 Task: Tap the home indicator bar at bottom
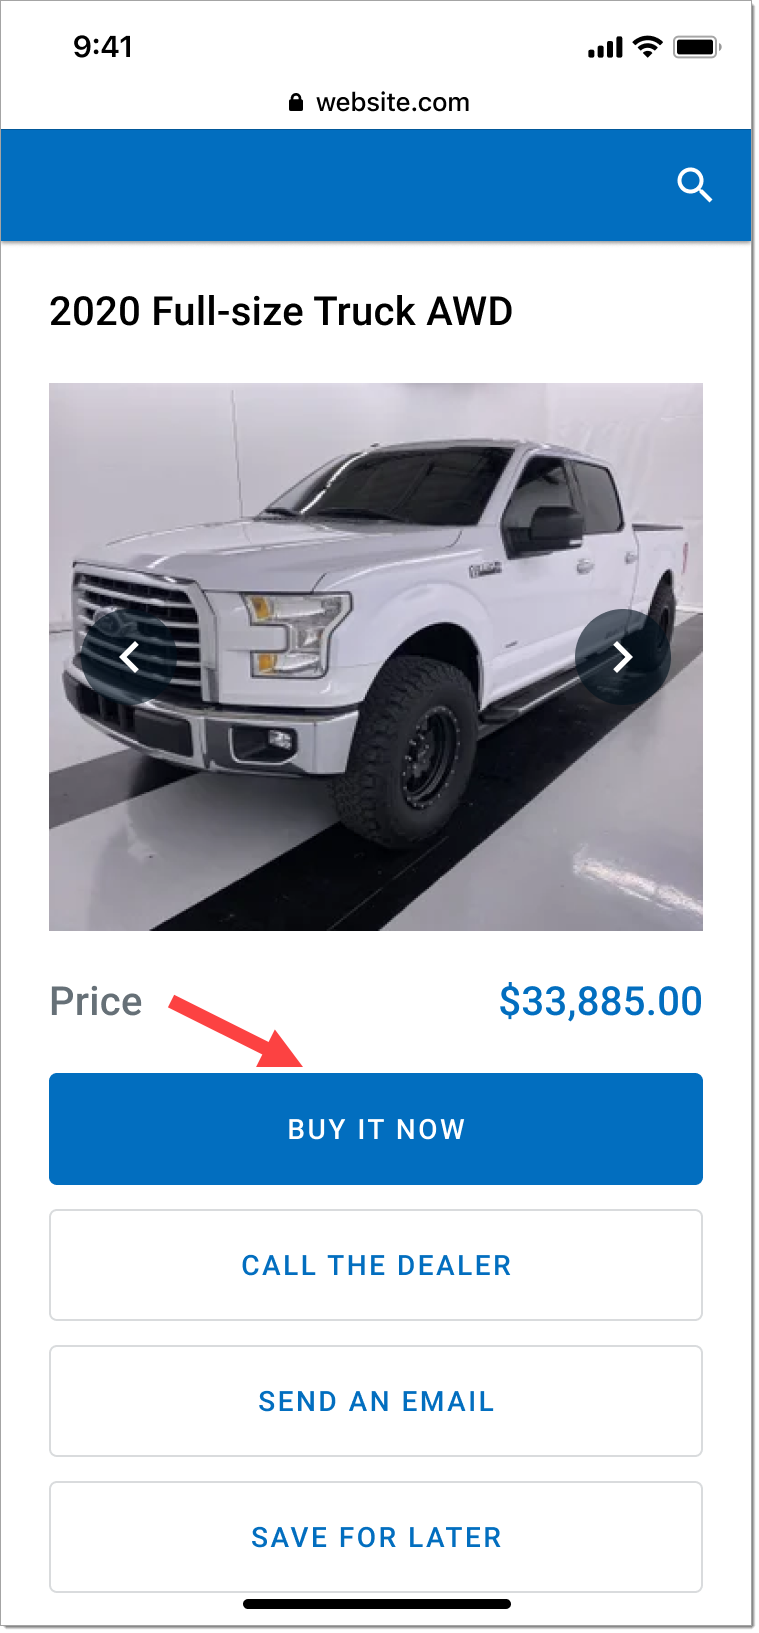[377, 1604]
